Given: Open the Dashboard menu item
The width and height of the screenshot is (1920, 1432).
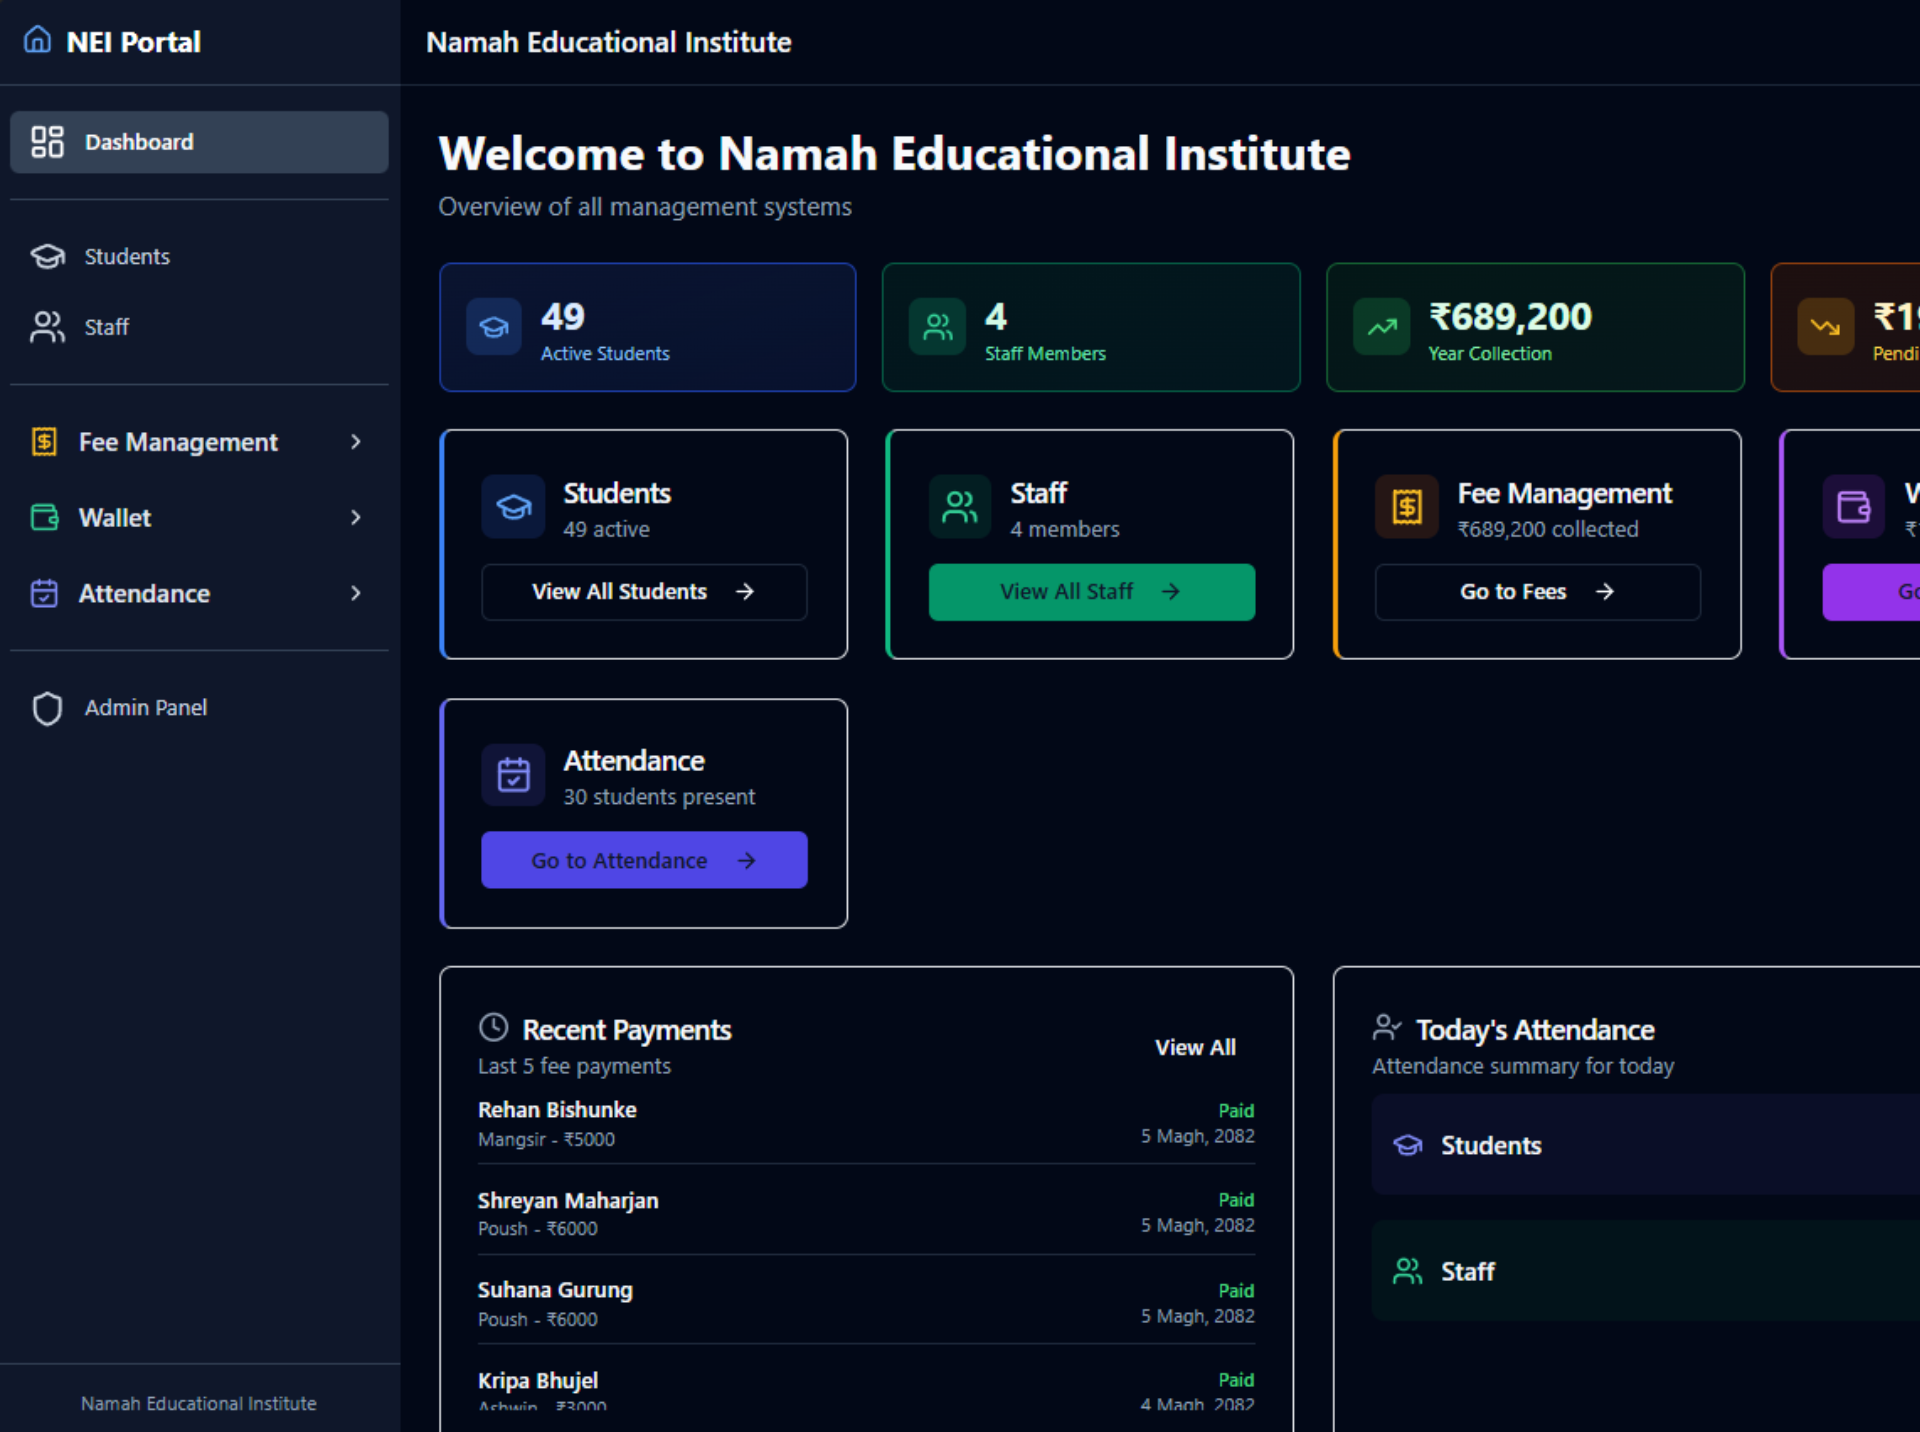Looking at the screenshot, I should (199, 142).
